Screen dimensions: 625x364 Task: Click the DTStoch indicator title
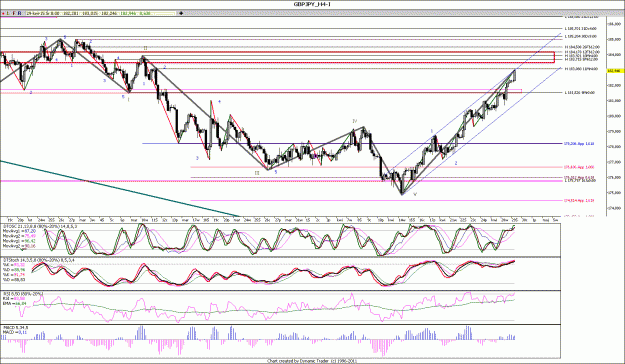coord(39,260)
